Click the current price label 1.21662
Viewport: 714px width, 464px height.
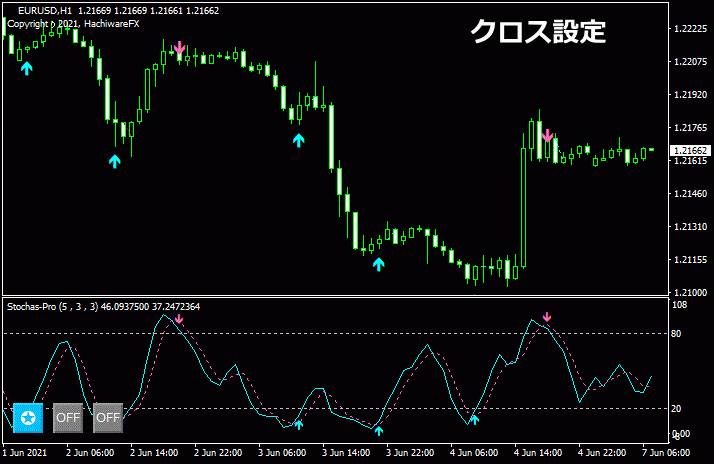pos(689,151)
